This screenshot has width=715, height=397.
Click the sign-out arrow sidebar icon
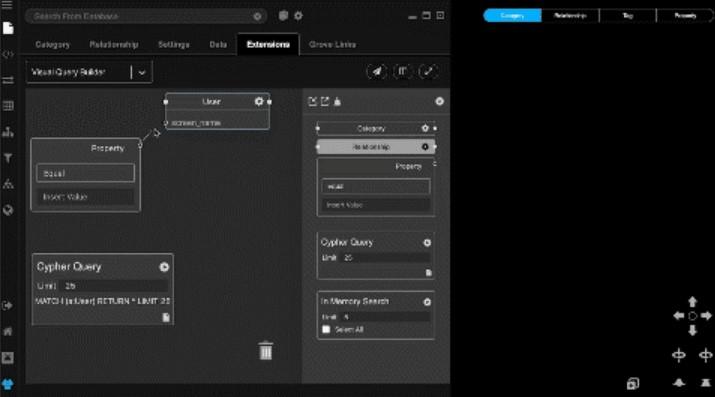point(8,305)
